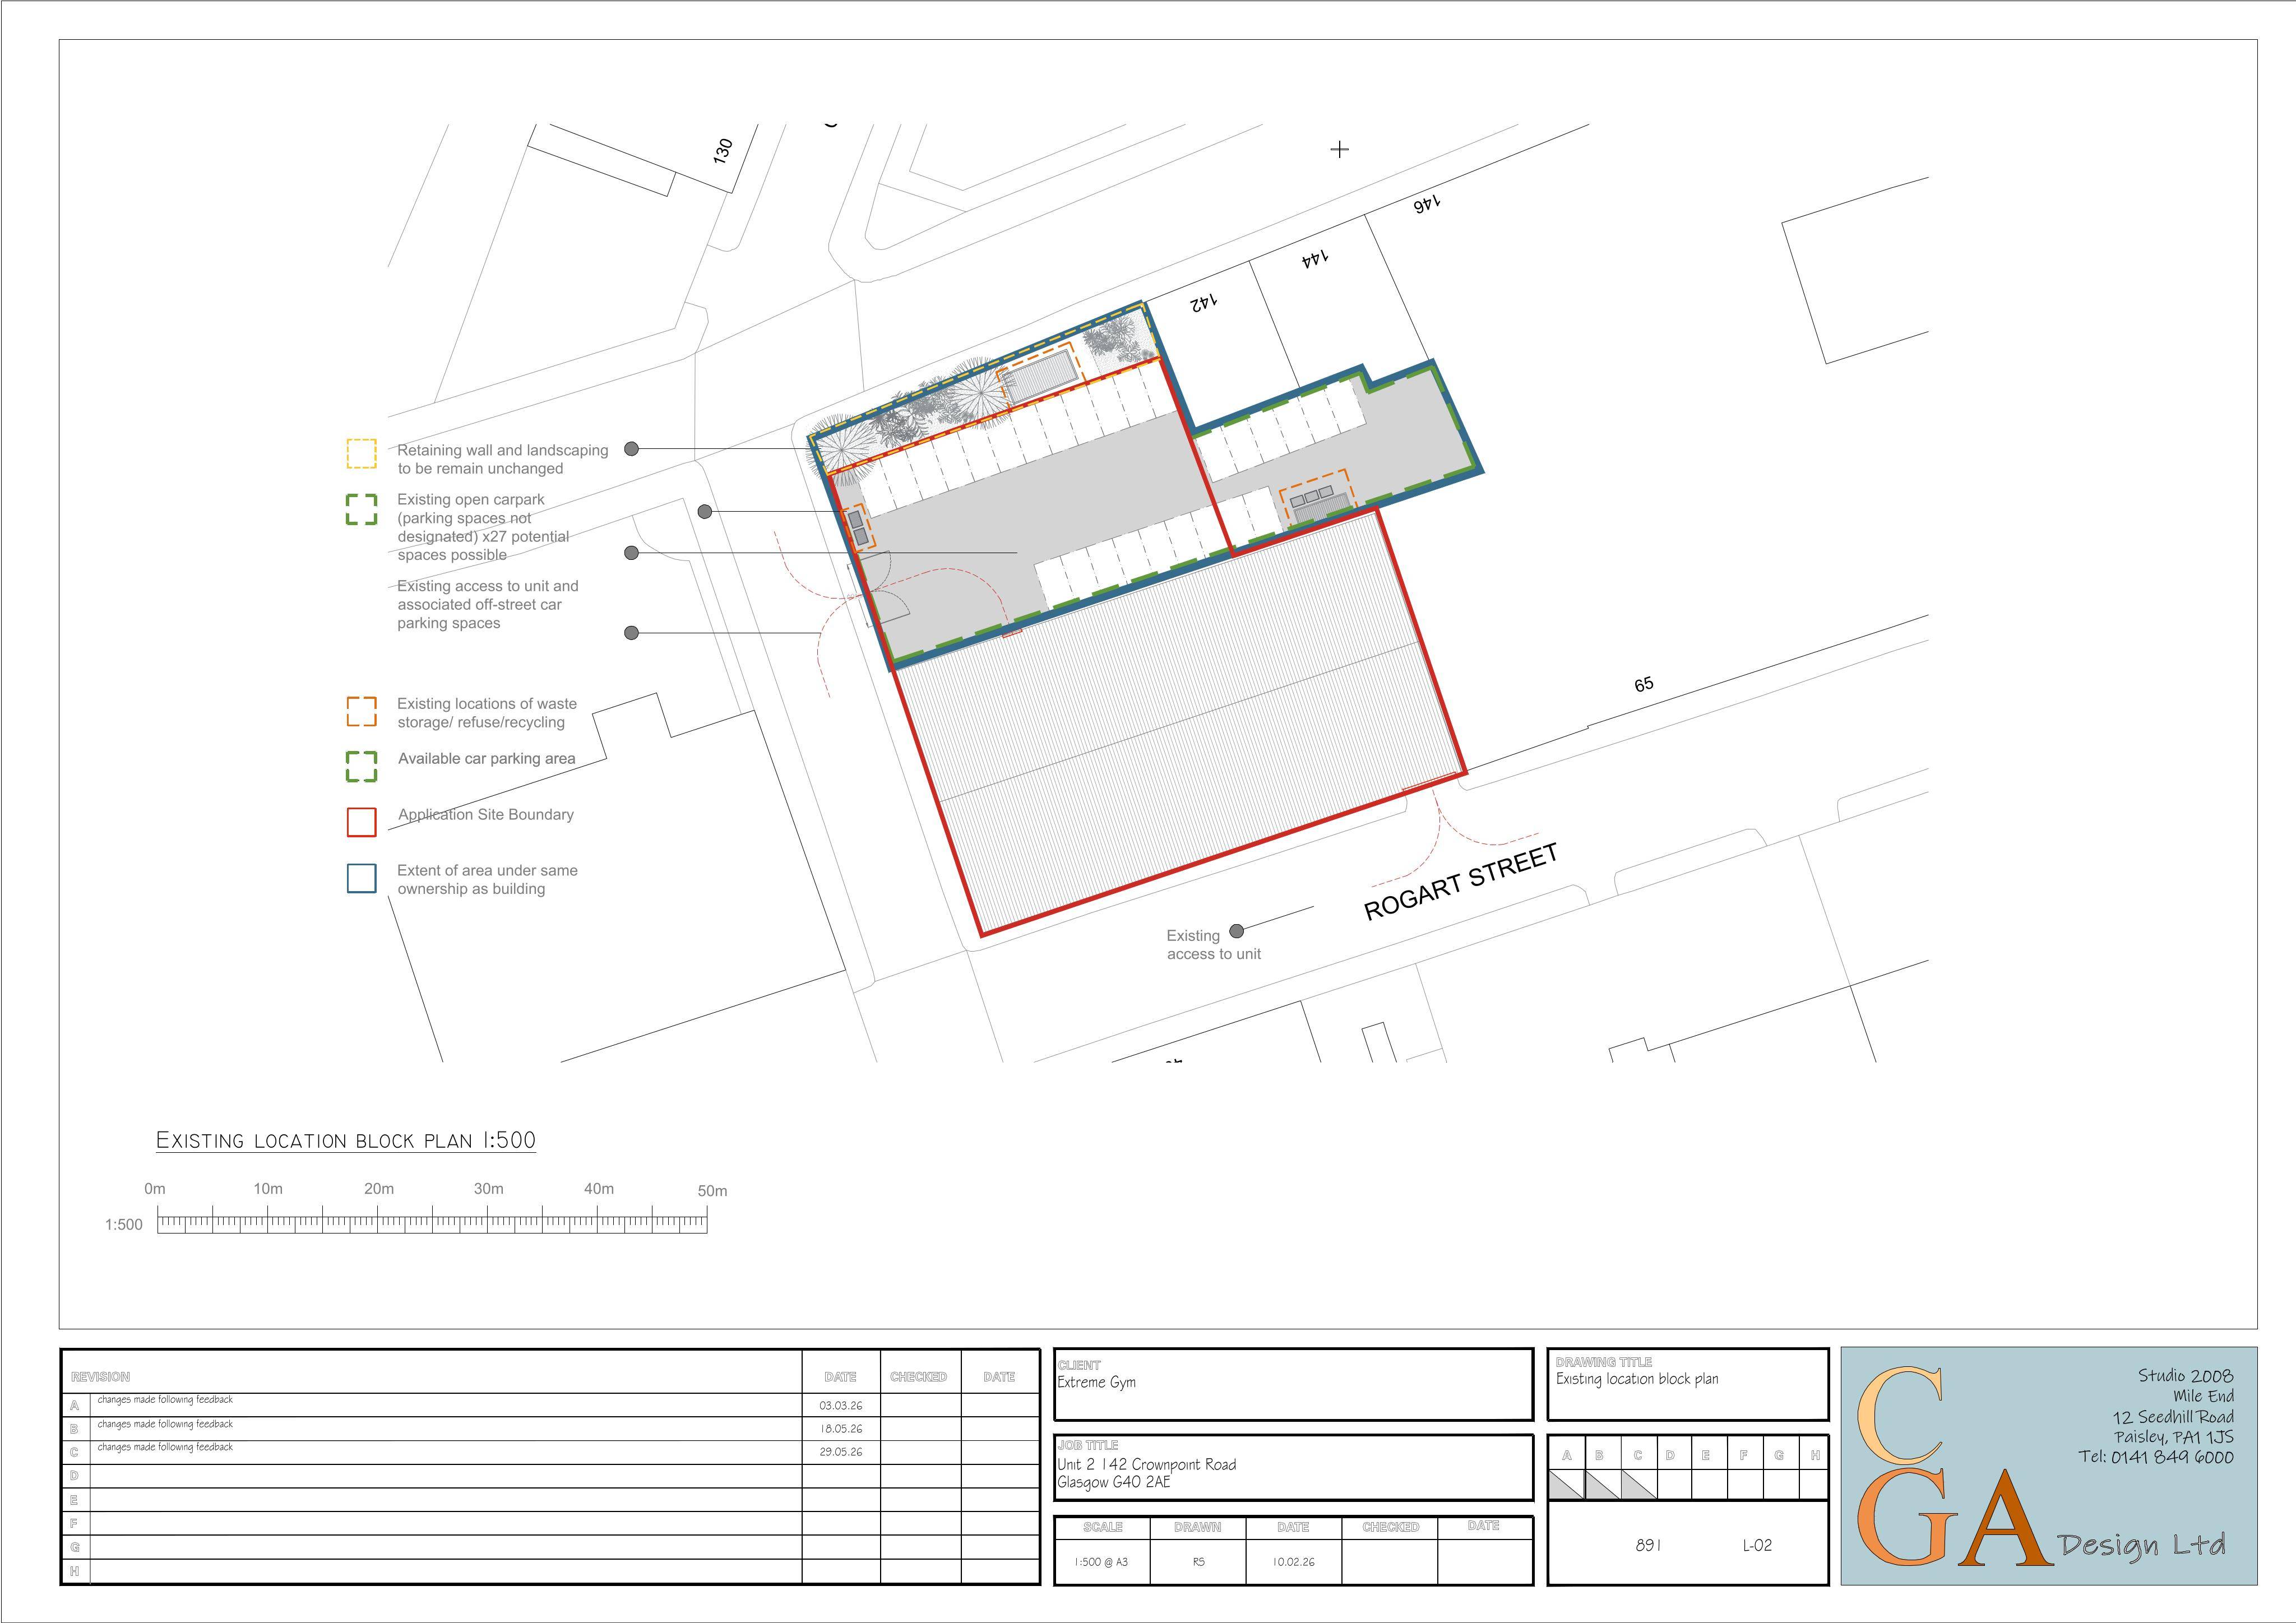Viewport: 2296px width, 1623px height.
Task: Click the 'Application Site Boundary' legend text
Action: point(486,815)
